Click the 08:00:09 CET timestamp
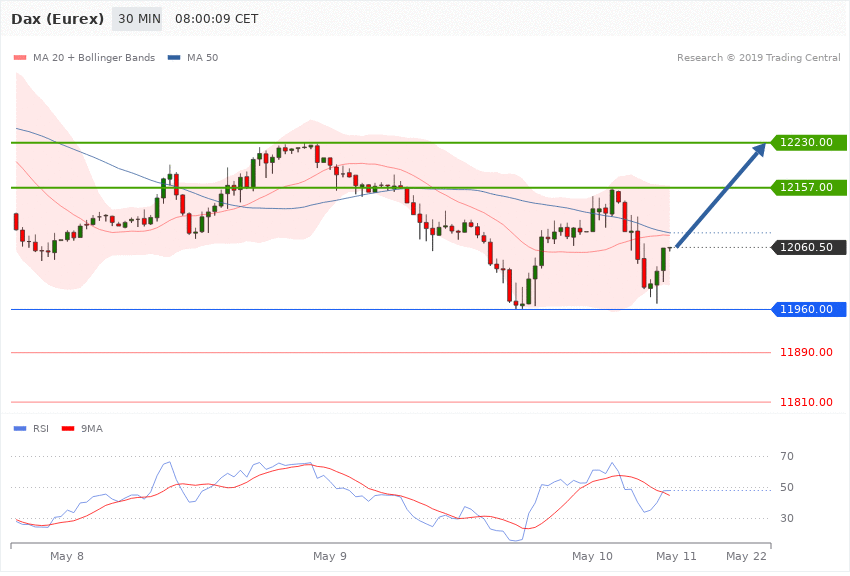This screenshot has width=850, height=576. click(x=216, y=19)
